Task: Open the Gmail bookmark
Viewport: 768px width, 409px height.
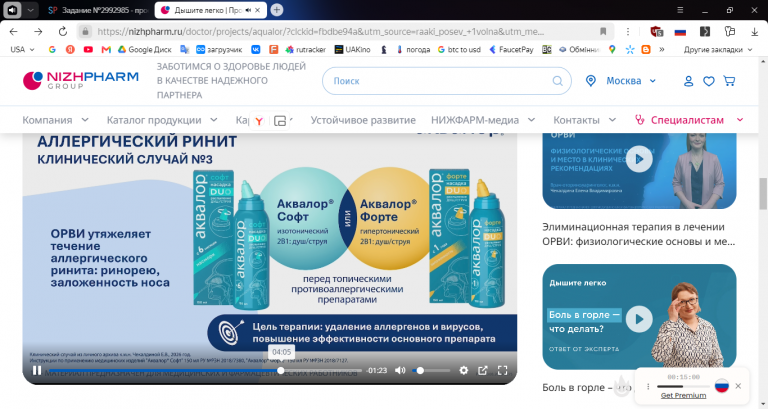Action: pos(106,49)
